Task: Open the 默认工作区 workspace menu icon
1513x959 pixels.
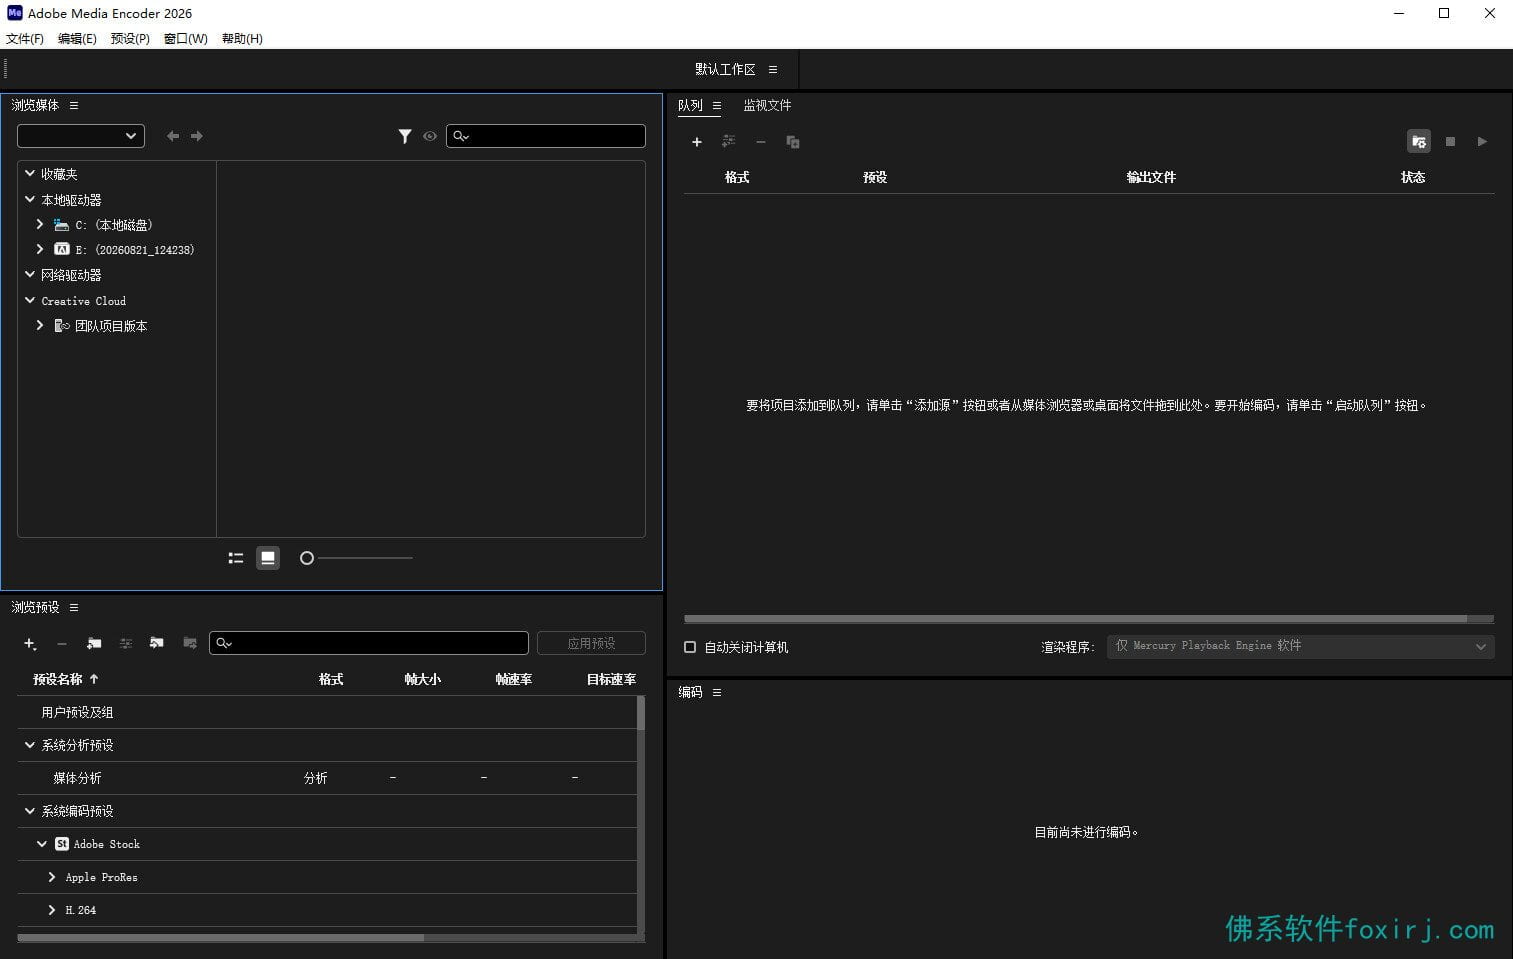Action: click(x=773, y=69)
